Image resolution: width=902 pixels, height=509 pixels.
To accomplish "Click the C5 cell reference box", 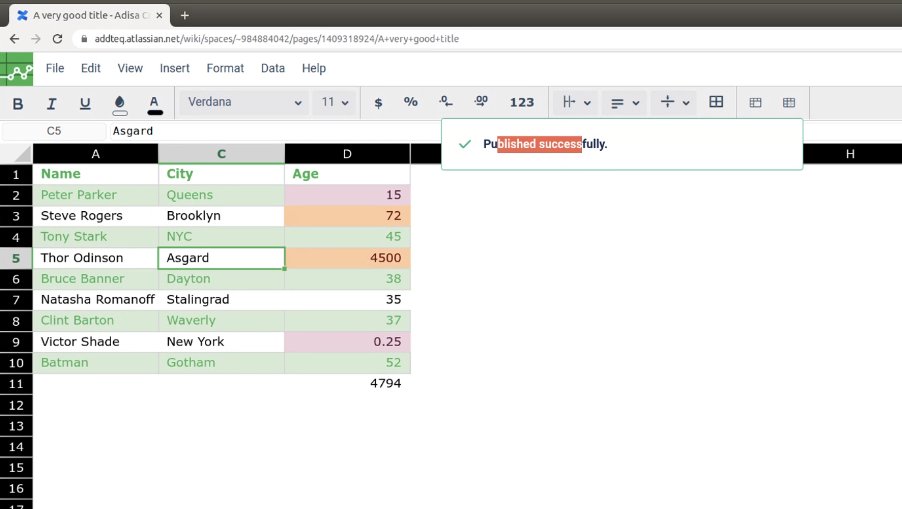I will pos(54,131).
